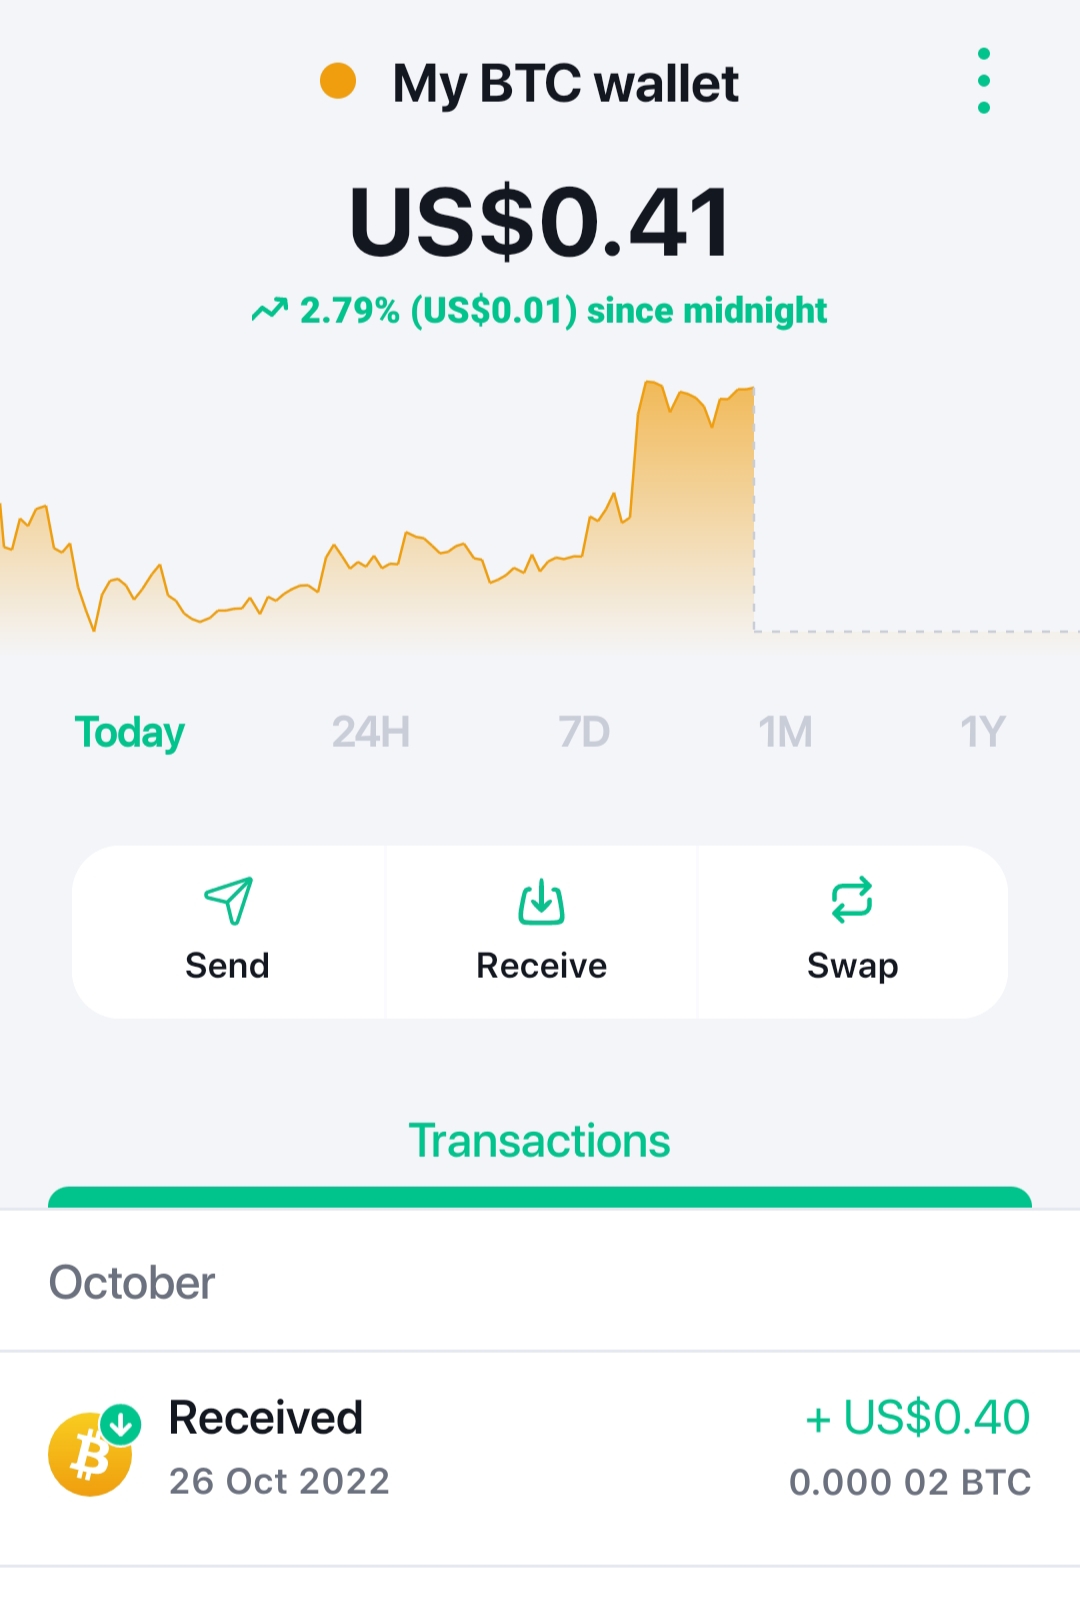Click the green received arrow badge

tap(121, 1424)
